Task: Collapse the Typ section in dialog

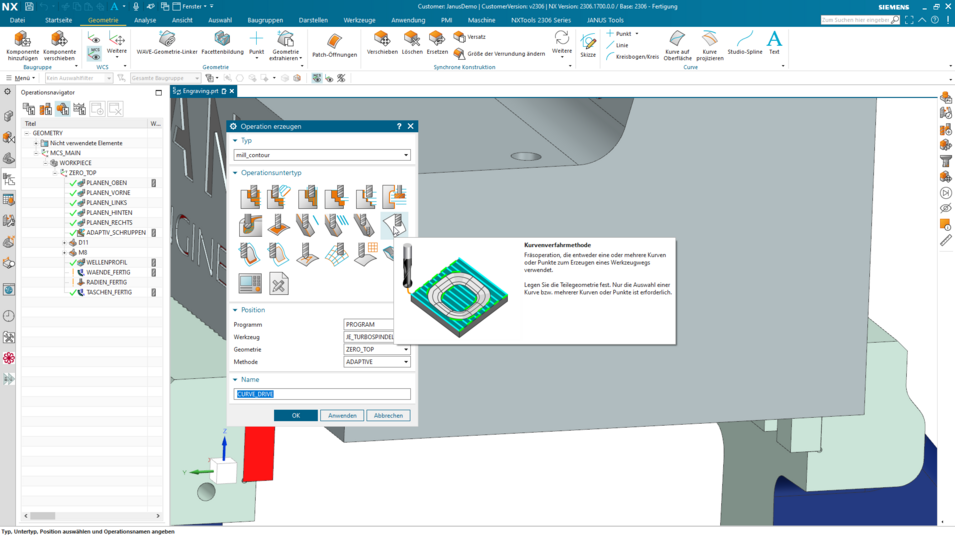Action: [236, 141]
